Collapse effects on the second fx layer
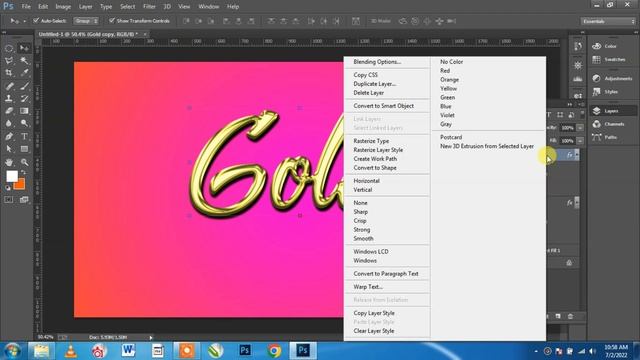The width and height of the screenshot is (640, 360). click(x=577, y=202)
